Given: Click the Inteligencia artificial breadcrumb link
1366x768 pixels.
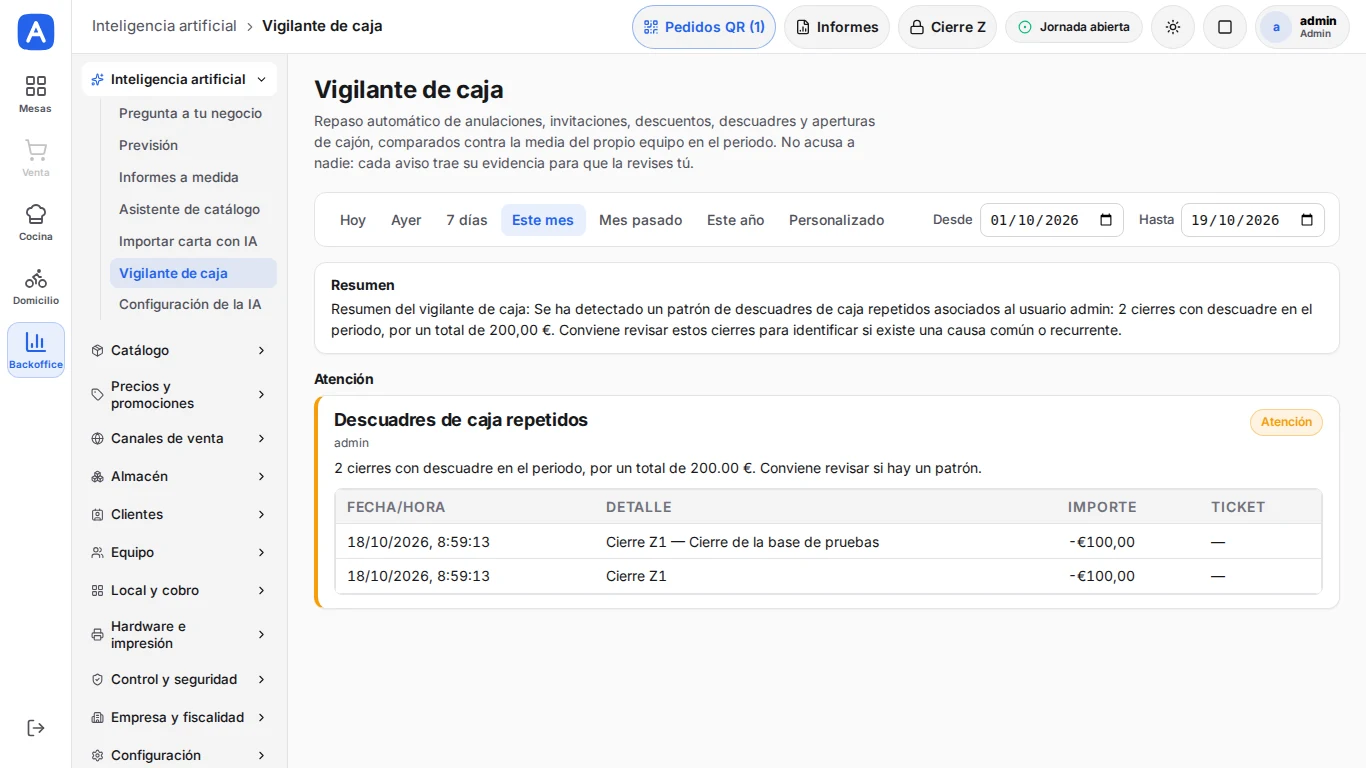Looking at the screenshot, I should pos(164,26).
